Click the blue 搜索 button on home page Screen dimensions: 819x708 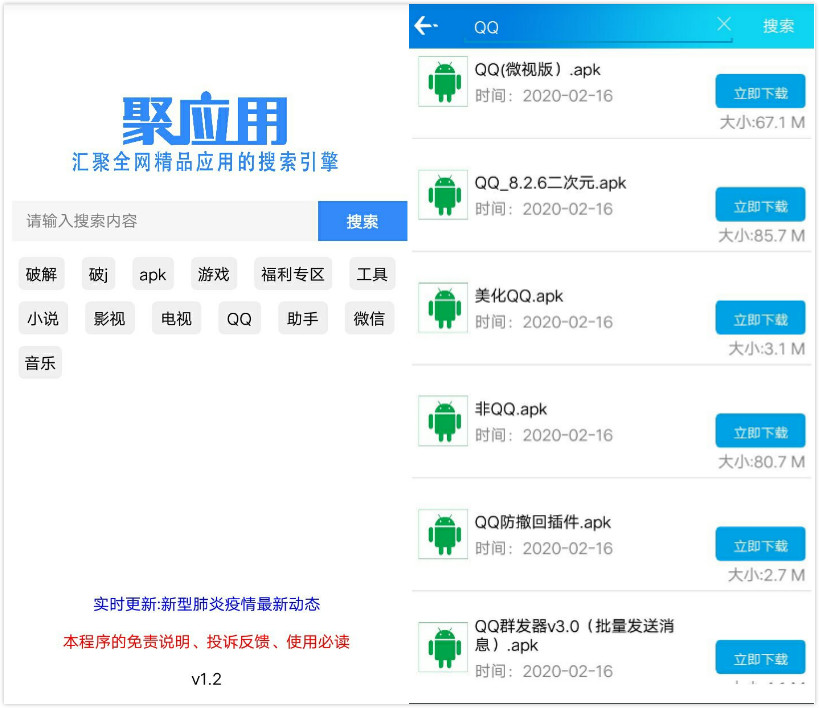point(362,221)
